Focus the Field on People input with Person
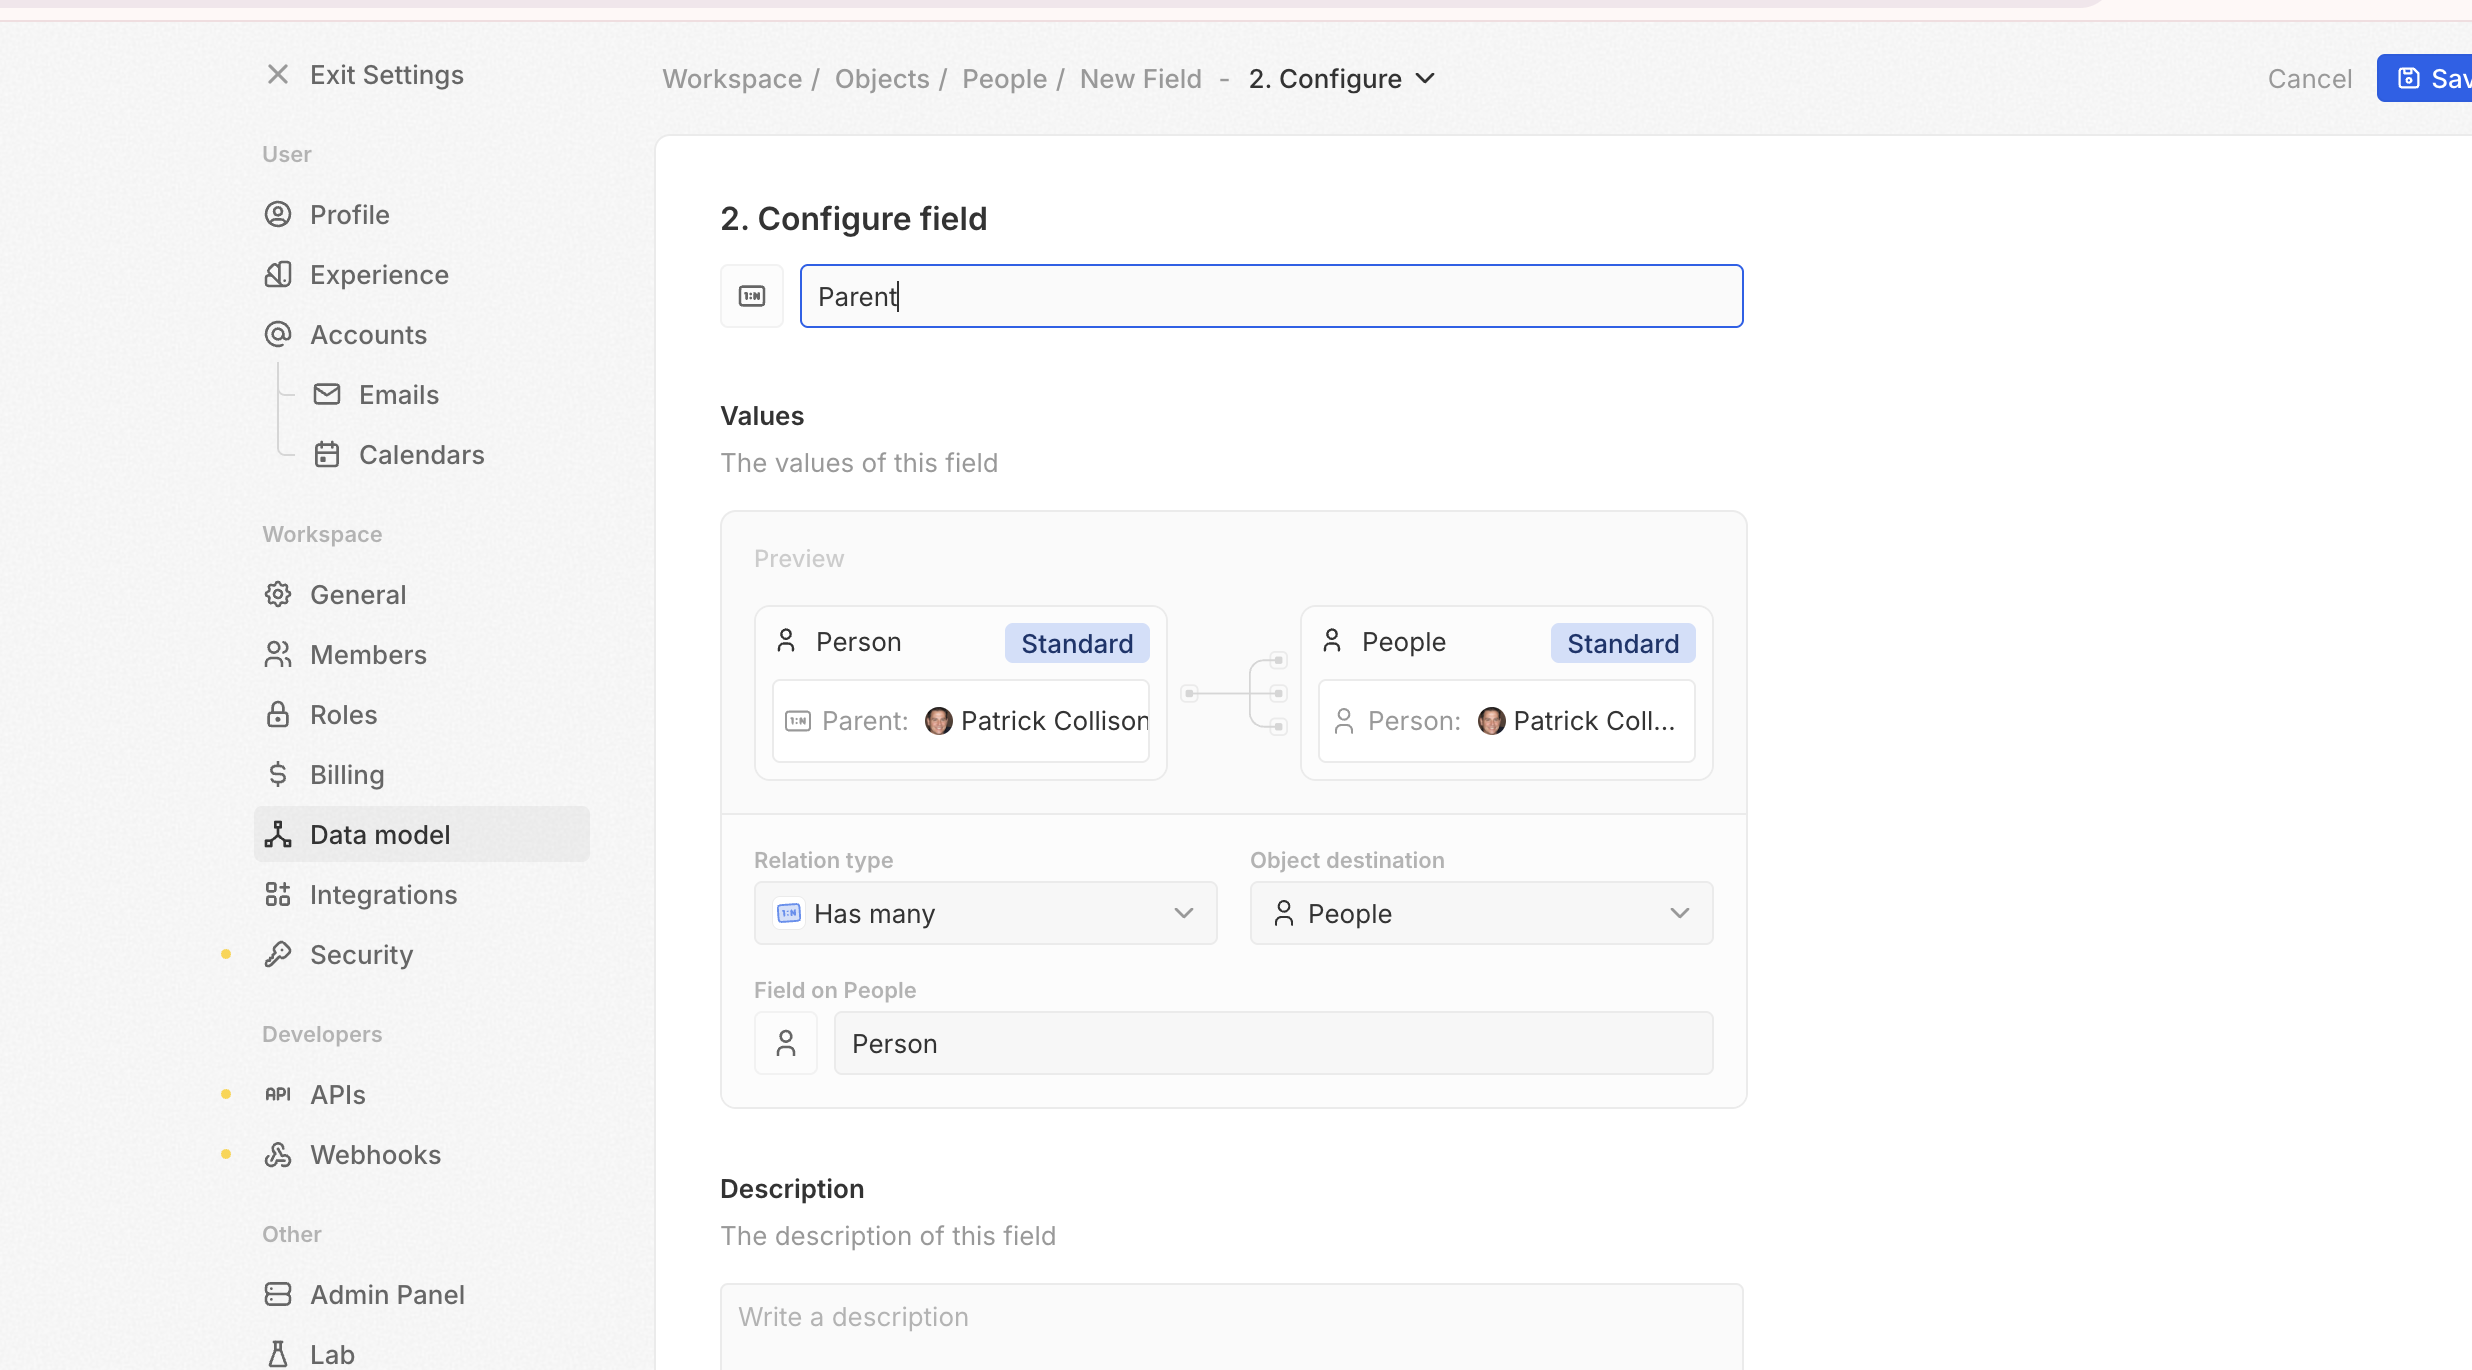 pos(1273,1044)
